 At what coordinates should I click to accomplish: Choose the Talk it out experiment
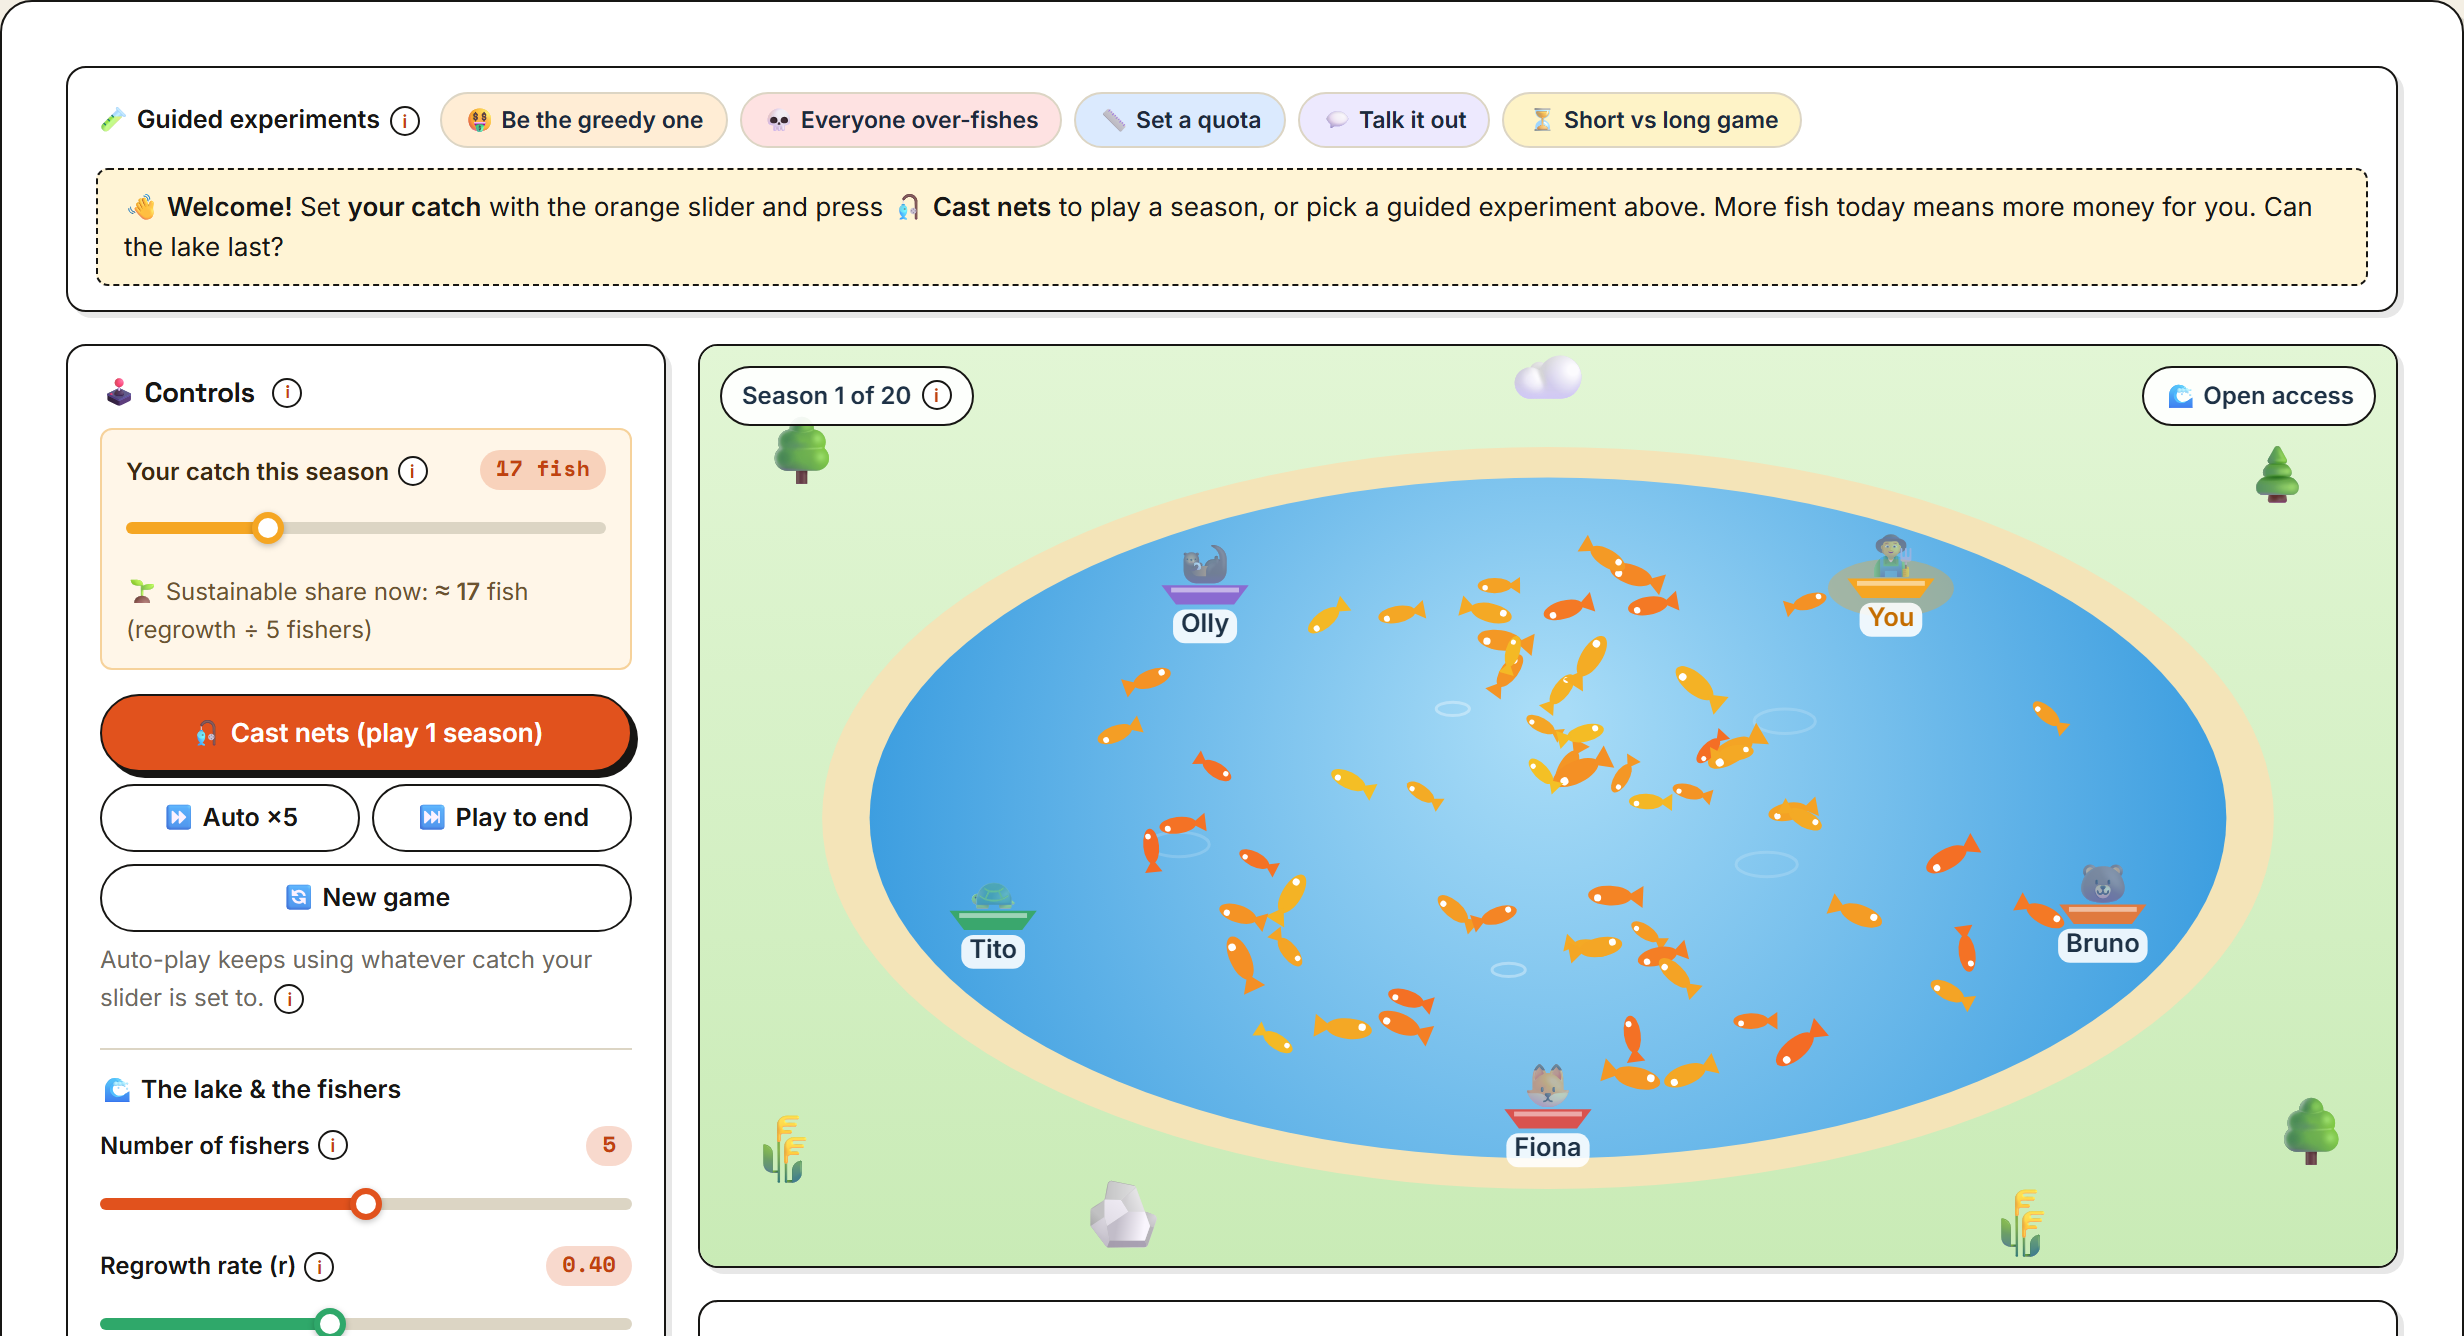1394,120
